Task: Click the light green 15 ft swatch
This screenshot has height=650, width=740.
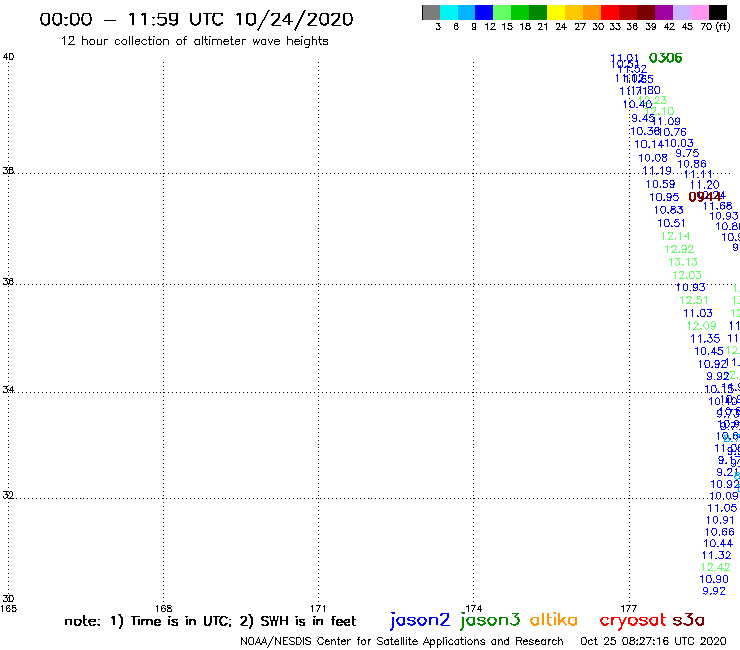Action: click(x=502, y=12)
